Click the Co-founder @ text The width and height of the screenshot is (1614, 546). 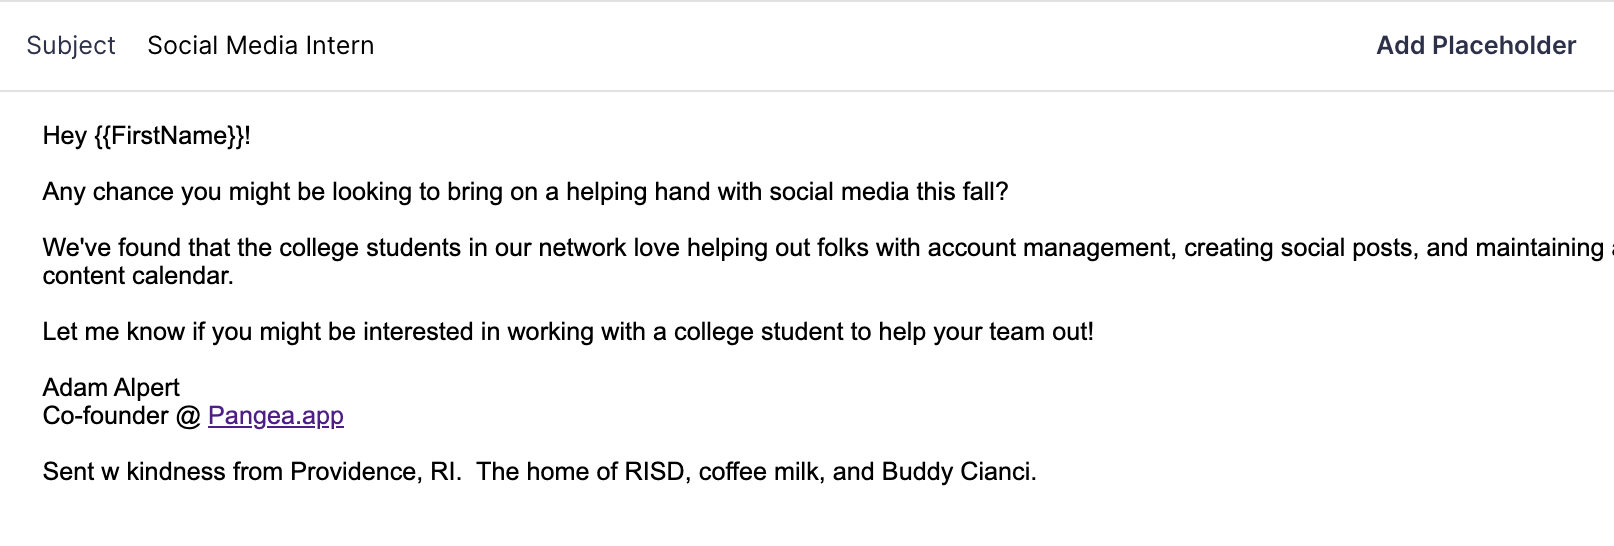coord(121,416)
